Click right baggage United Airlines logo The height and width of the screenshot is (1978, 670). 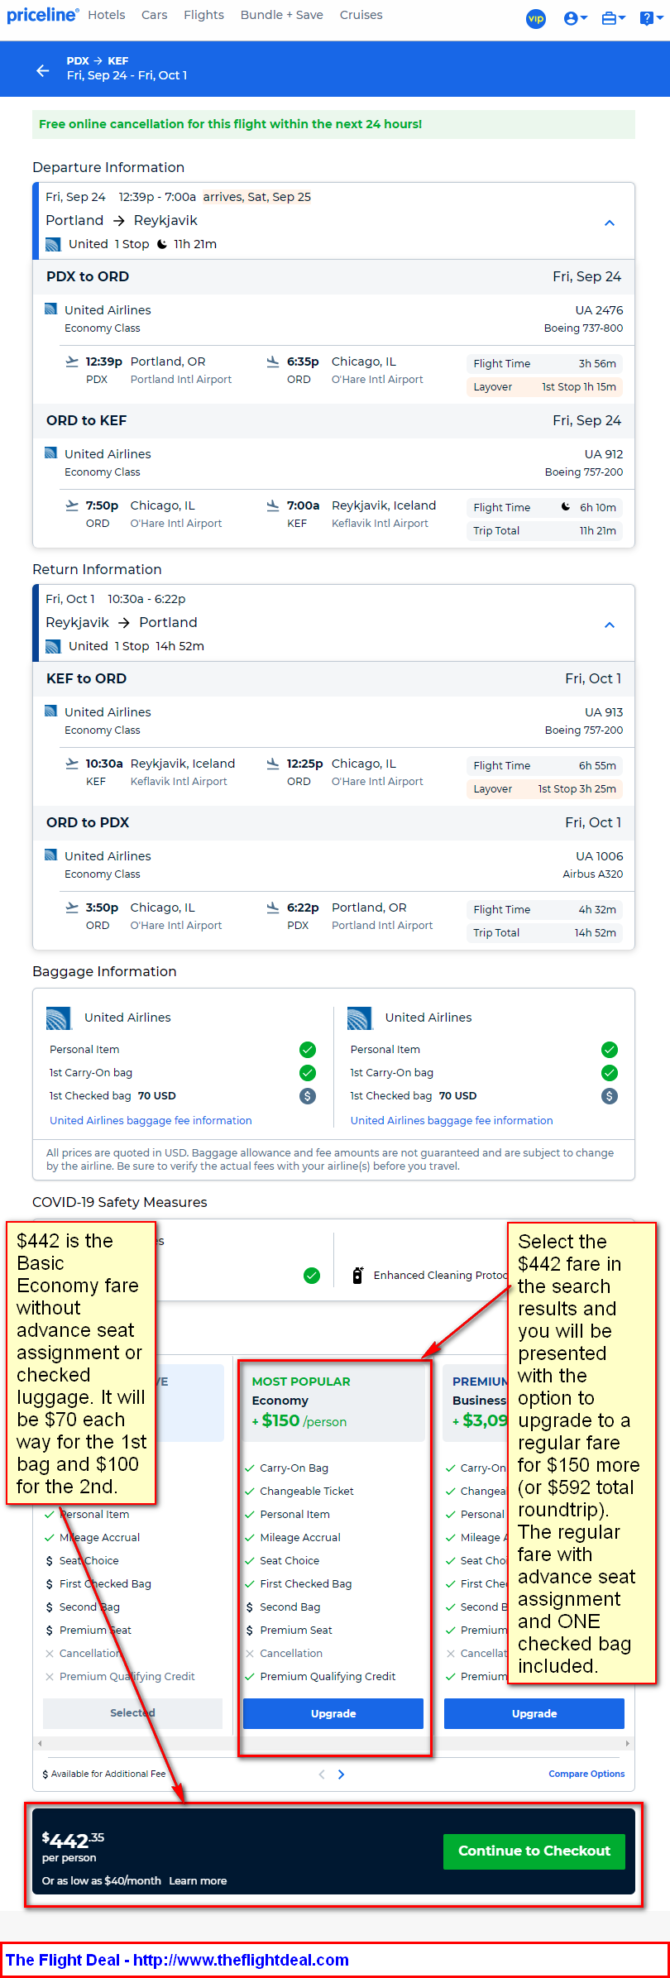click(x=360, y=1018)
